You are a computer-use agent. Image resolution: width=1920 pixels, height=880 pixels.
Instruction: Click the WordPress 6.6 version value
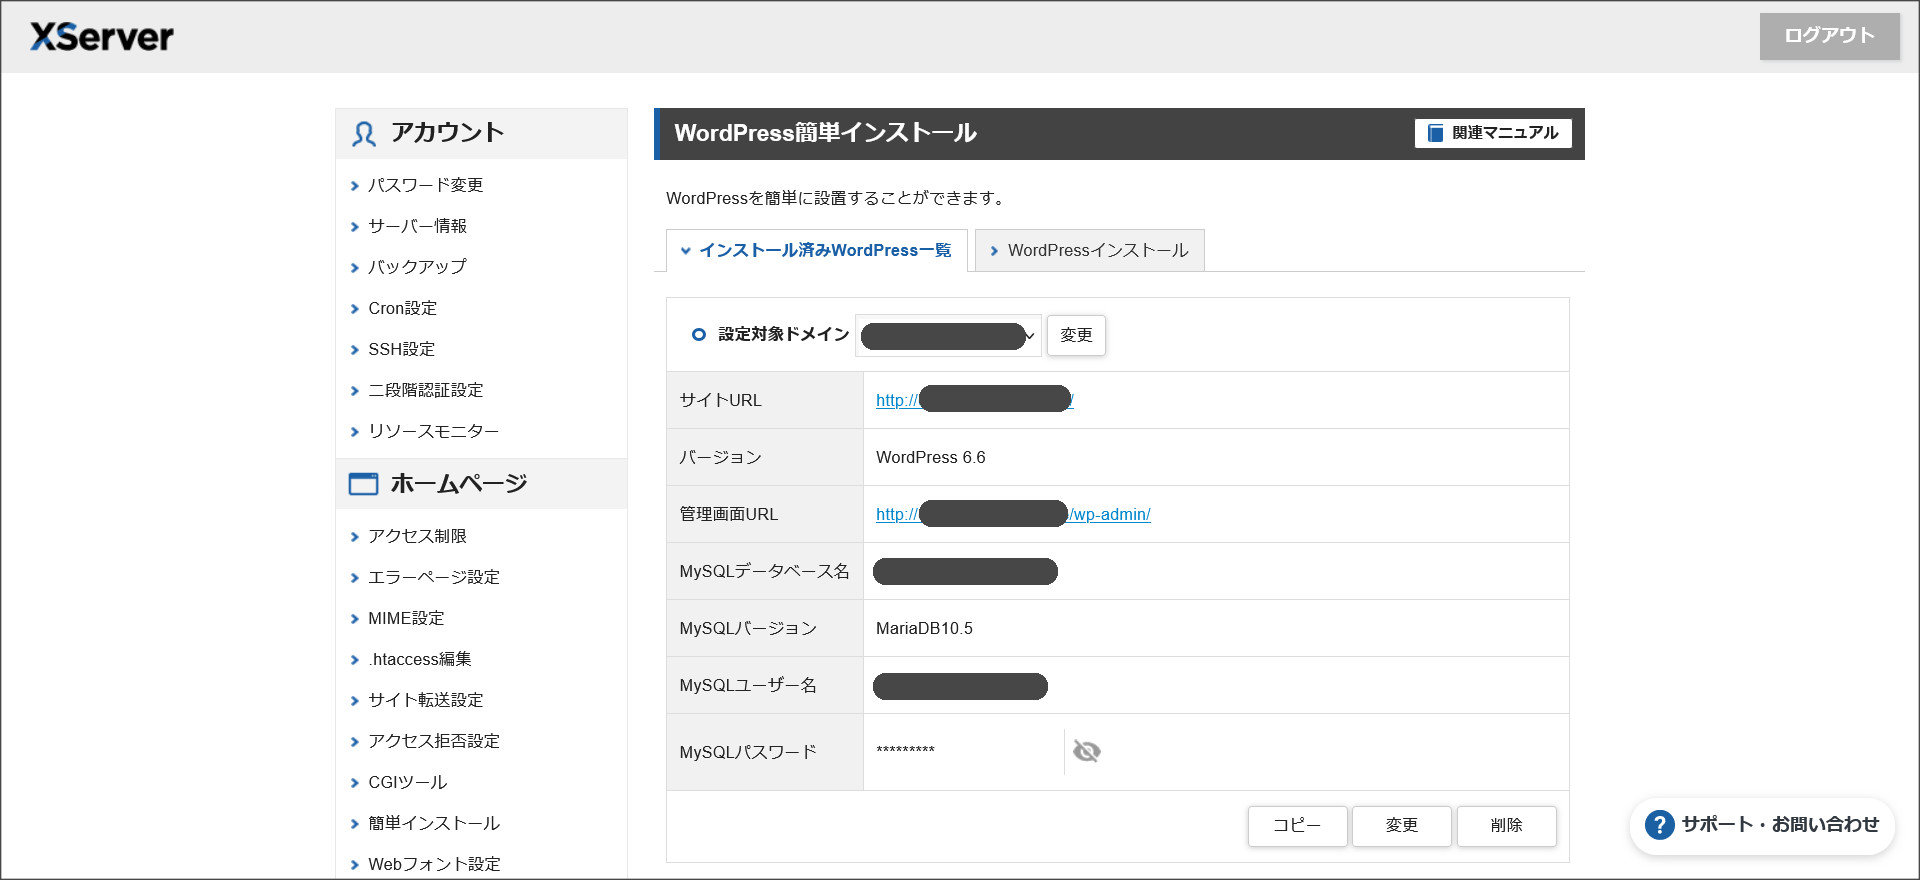point(931,457)
